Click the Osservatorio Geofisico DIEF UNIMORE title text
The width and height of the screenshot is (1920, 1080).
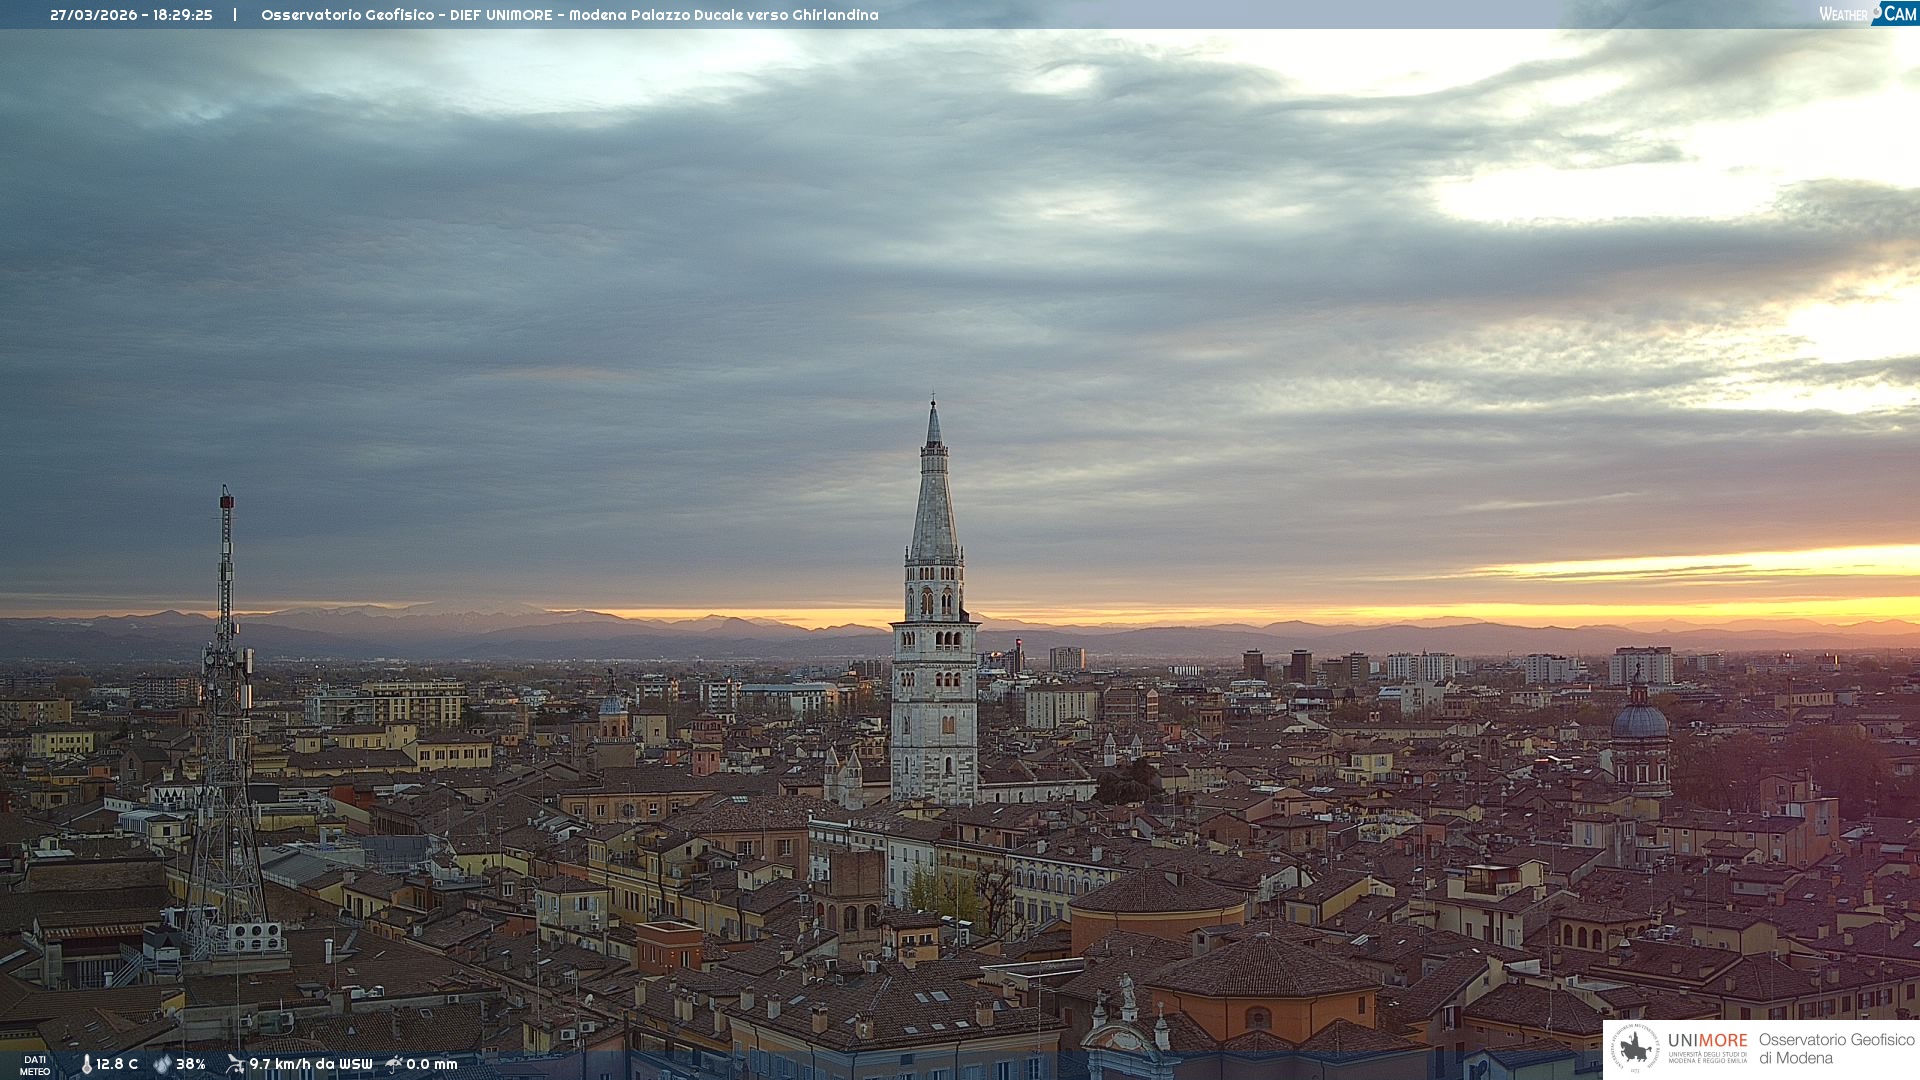coord(569,15)
